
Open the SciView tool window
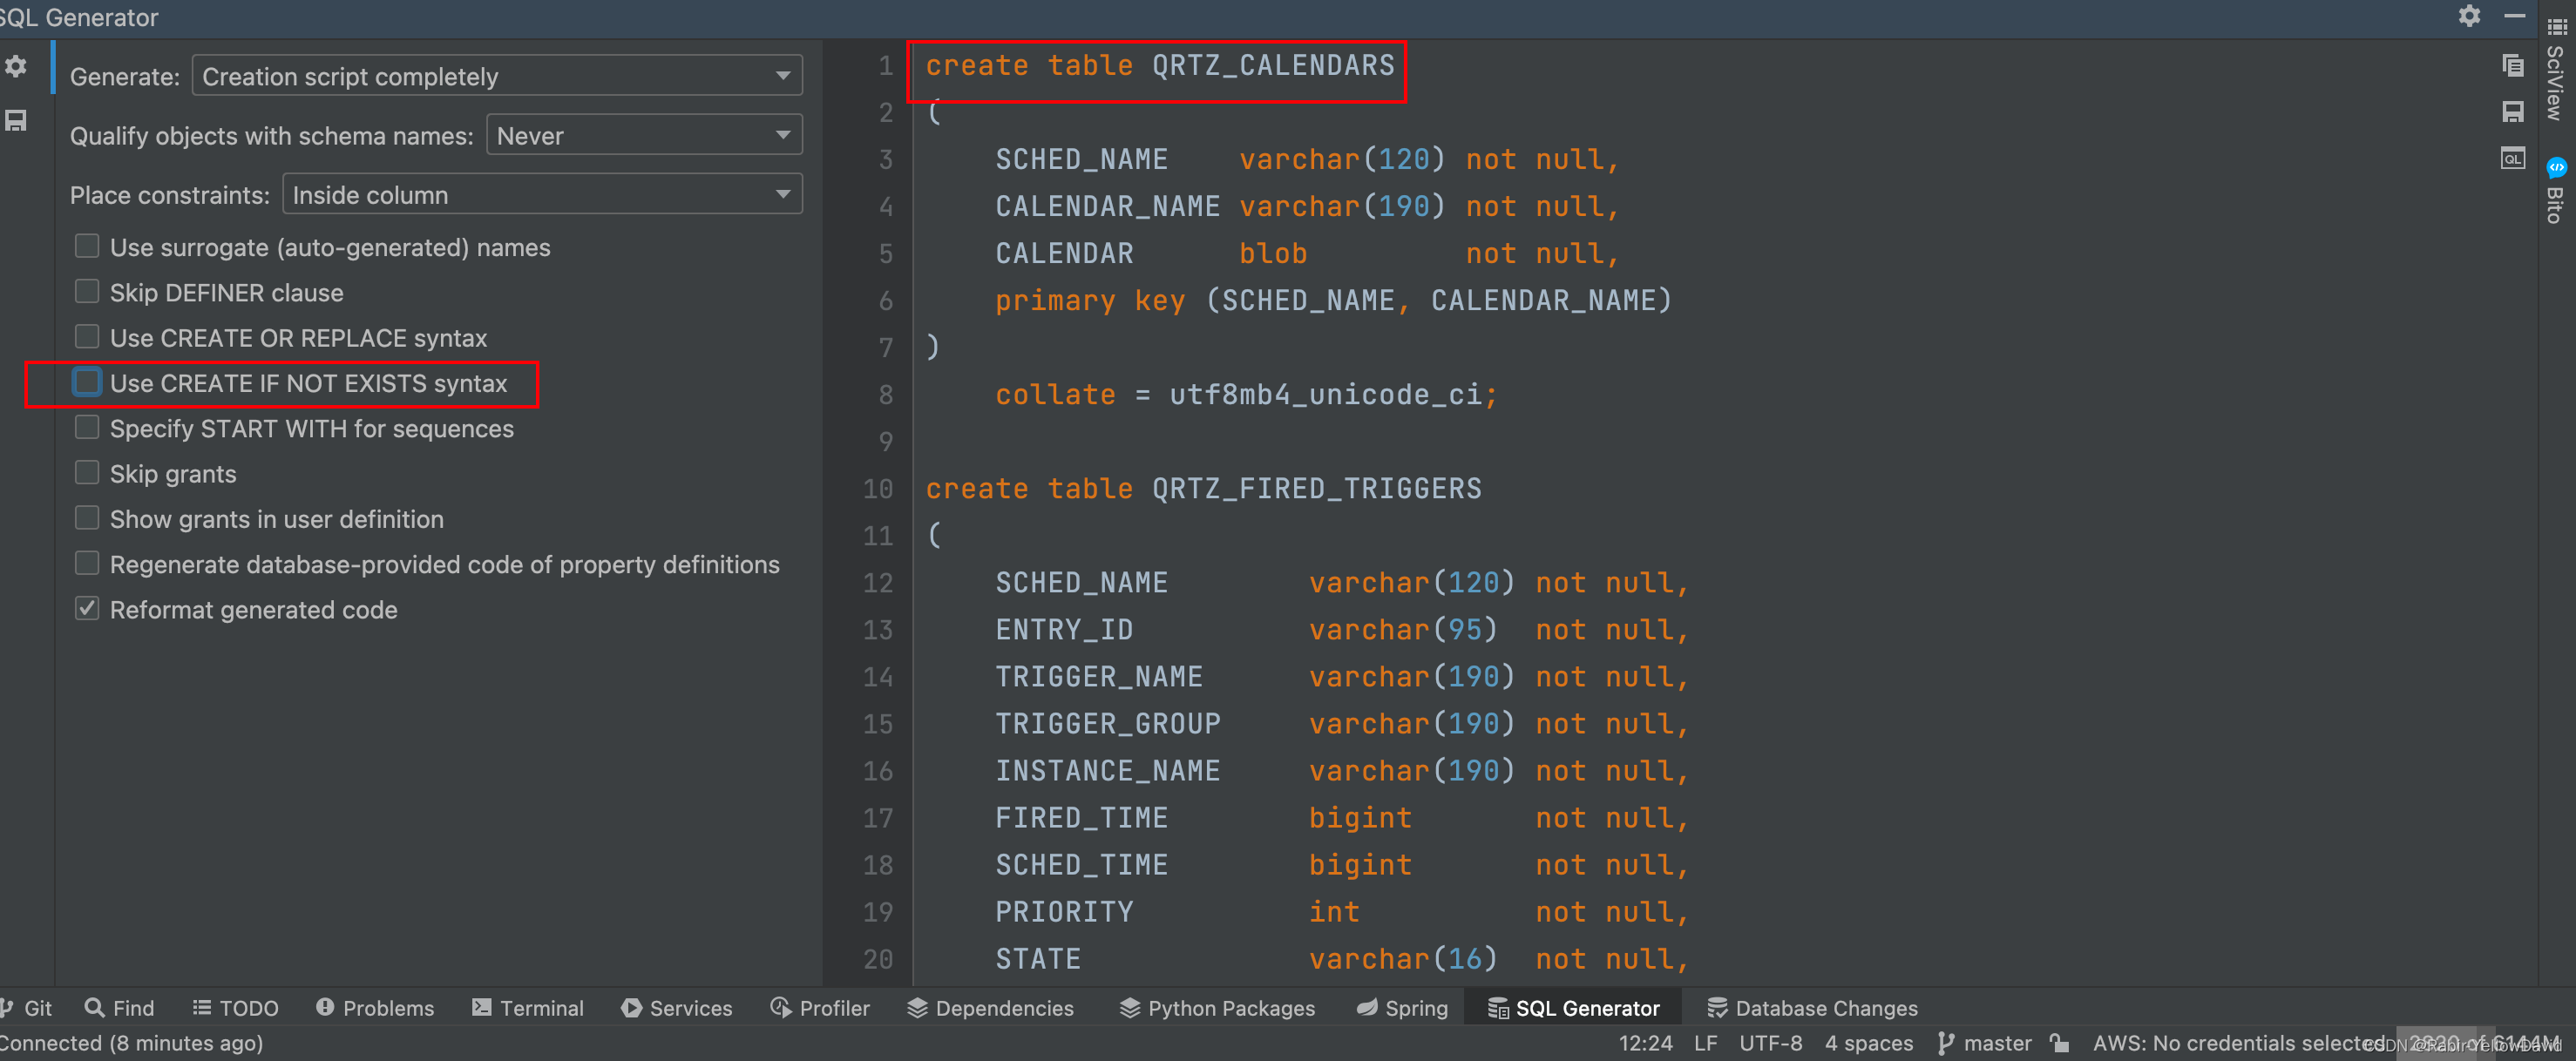[2556, 70]
